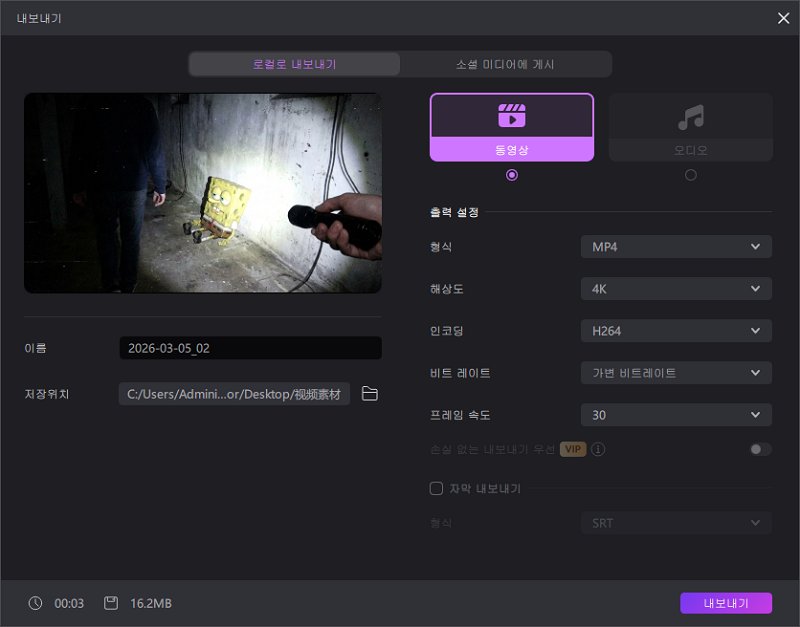
Task: Open the 형식 MP4 dropdown
Action: pos(676,246)
